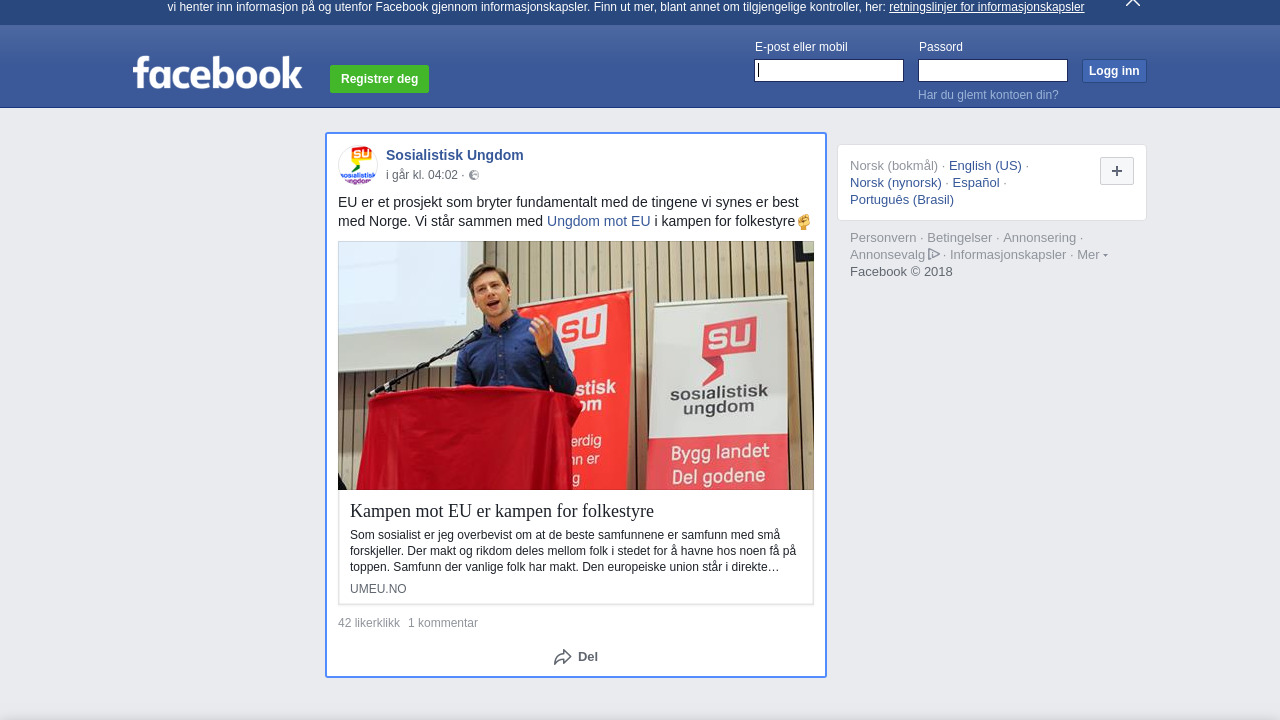Click the UMEU.NO source label
Image resolution: width=1280 pixels, height=720 pixels.
378,589
